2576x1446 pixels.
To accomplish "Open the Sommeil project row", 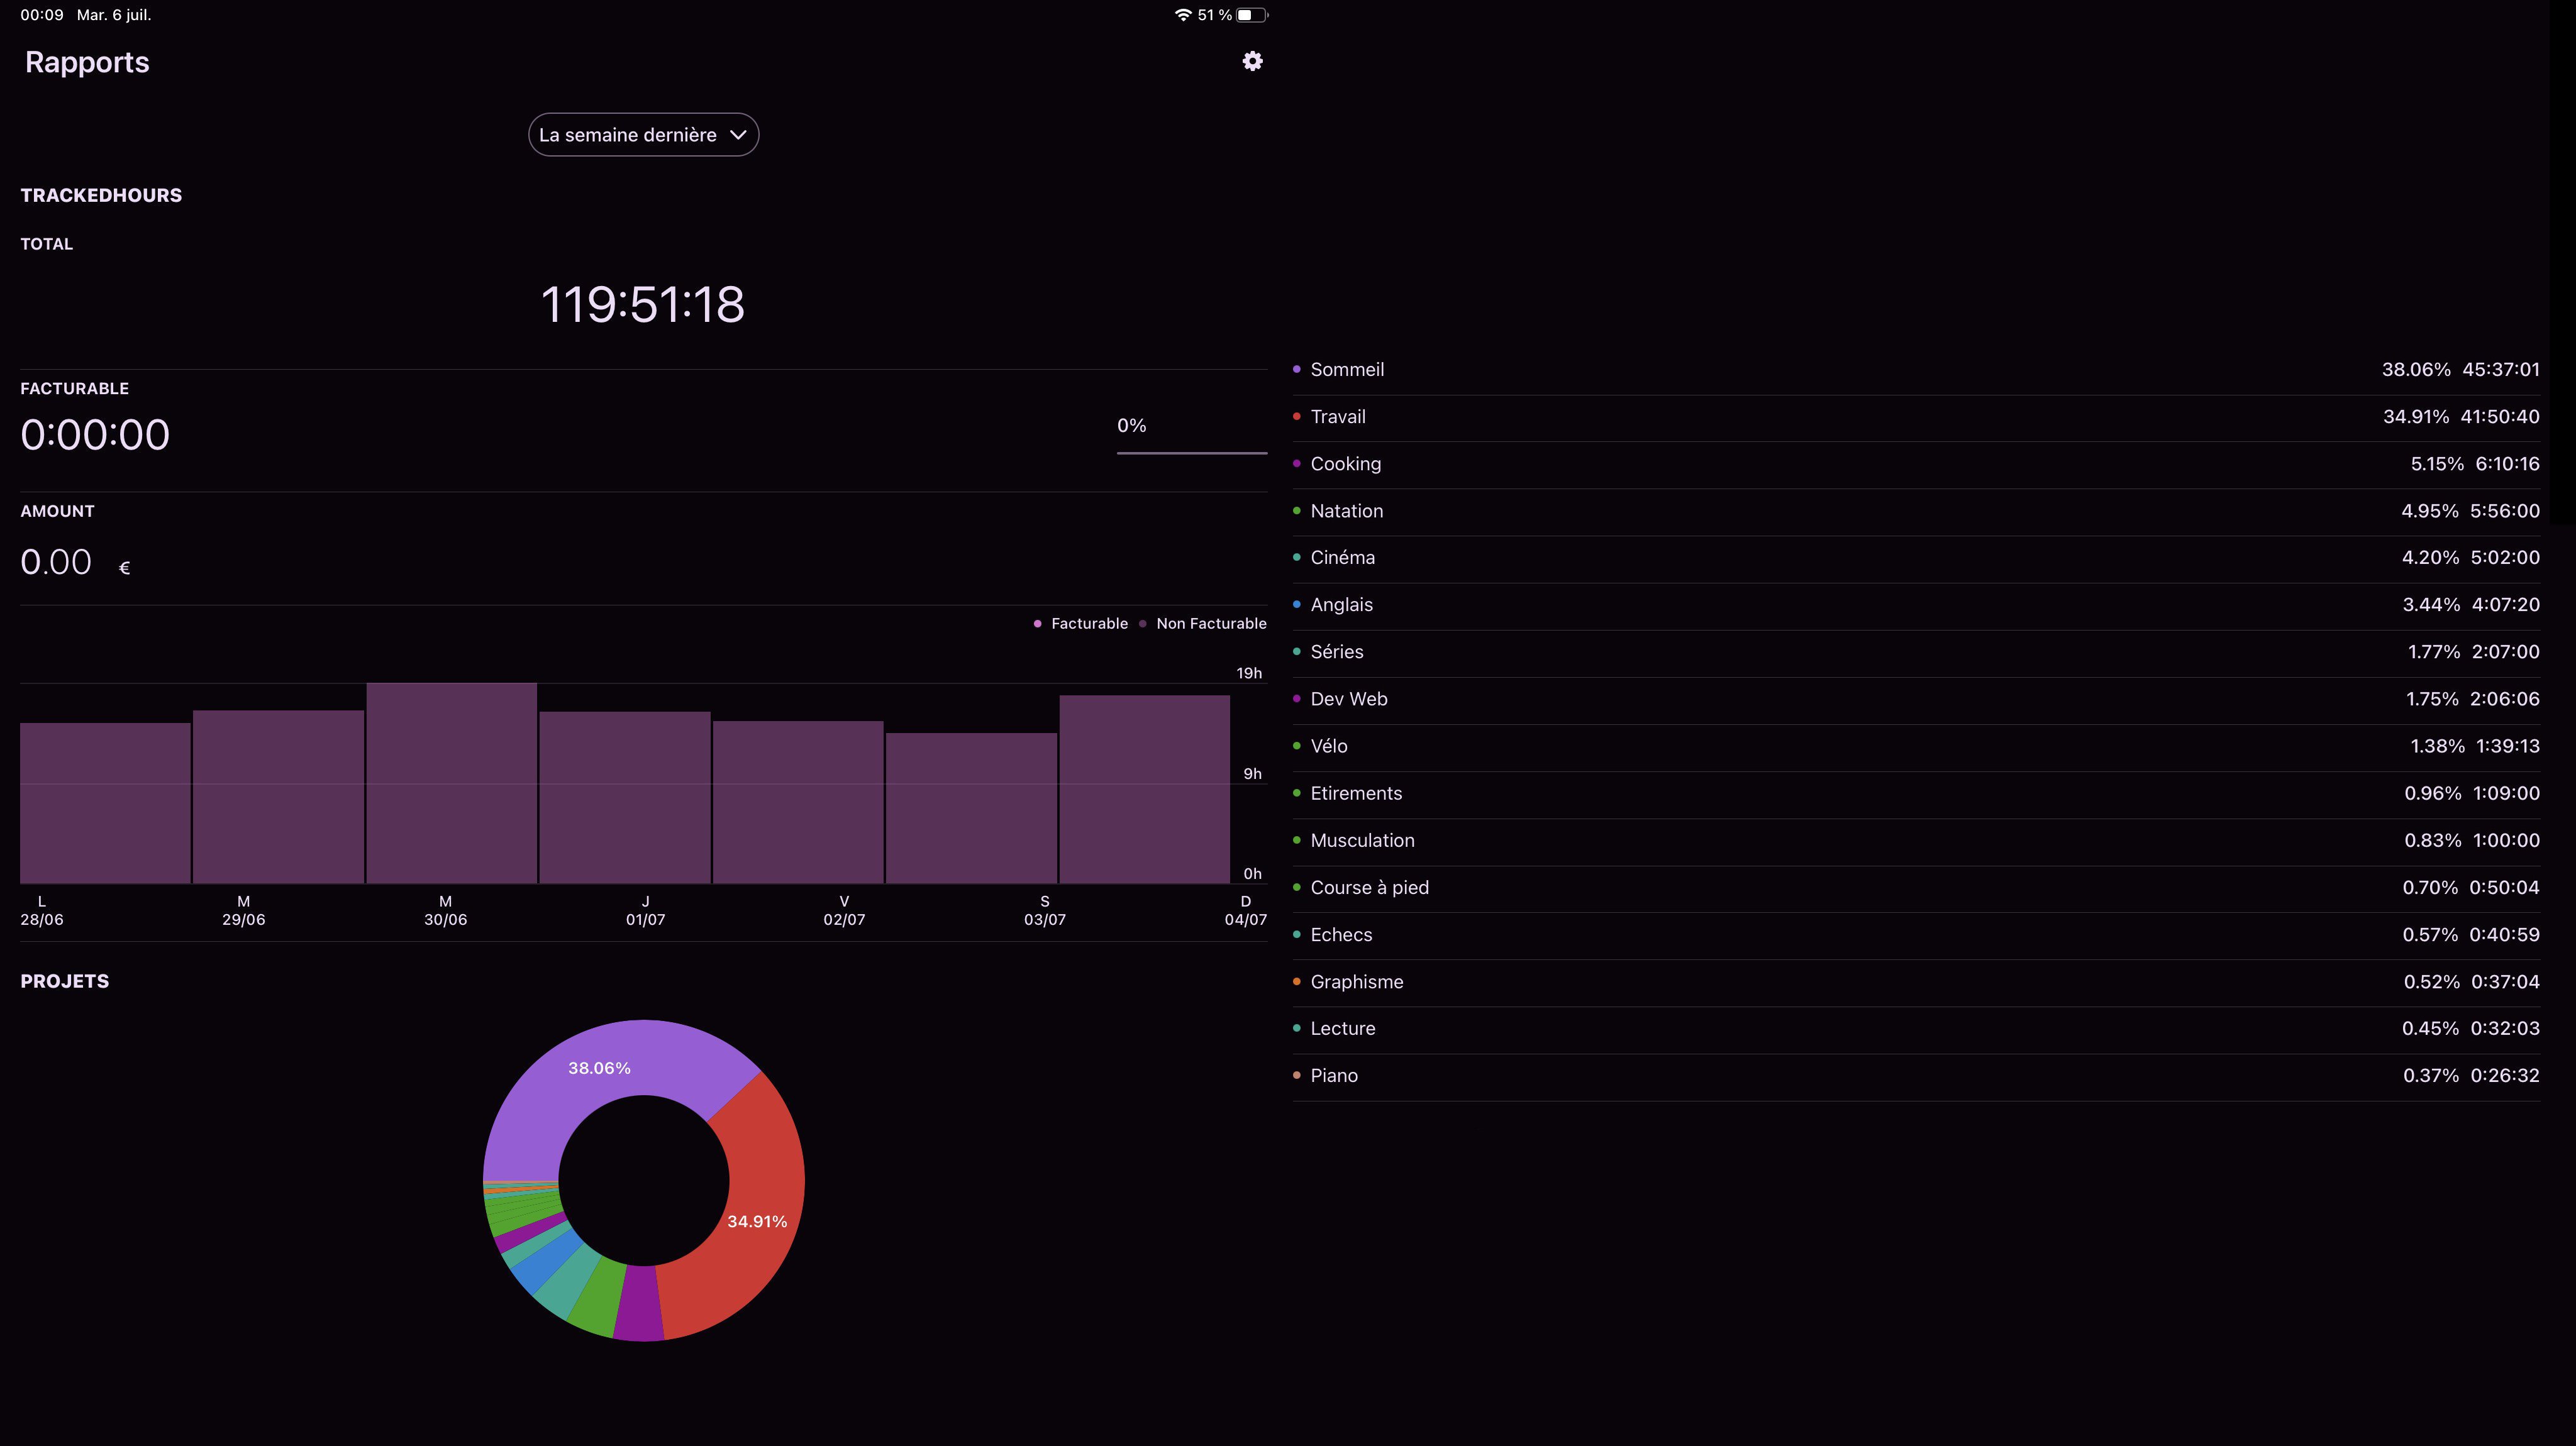I will point(1346,370).
